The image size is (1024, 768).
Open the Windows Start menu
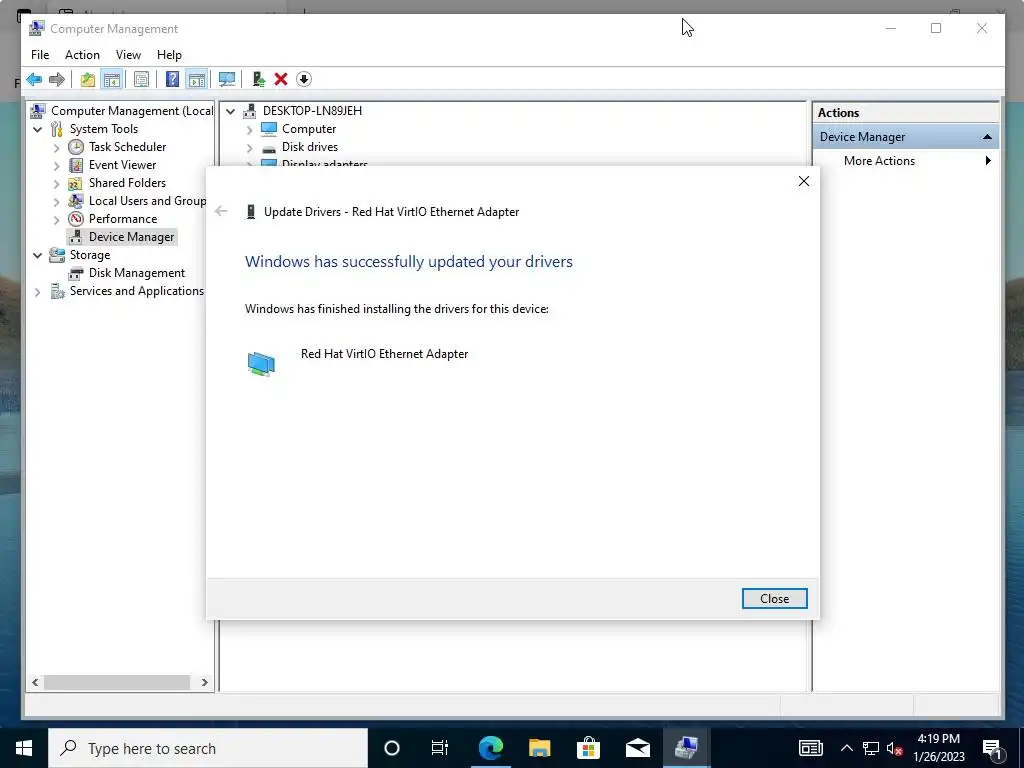(x=24, y=748)
